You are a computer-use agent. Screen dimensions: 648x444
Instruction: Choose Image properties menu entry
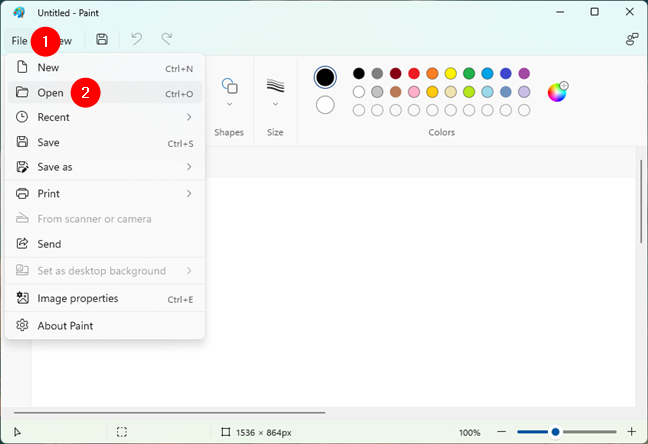tap(105, 298)
